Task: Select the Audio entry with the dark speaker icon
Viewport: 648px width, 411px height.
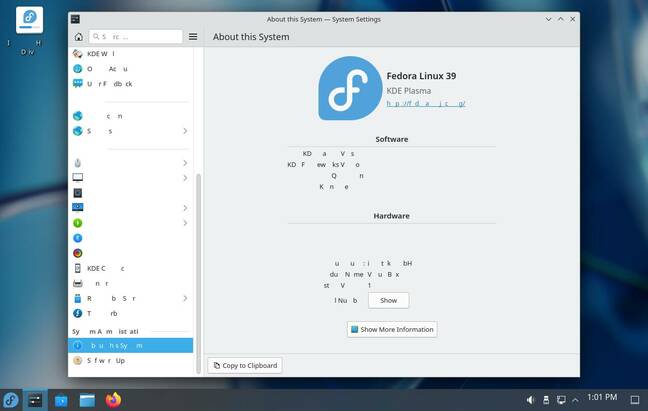Action: 130,193
